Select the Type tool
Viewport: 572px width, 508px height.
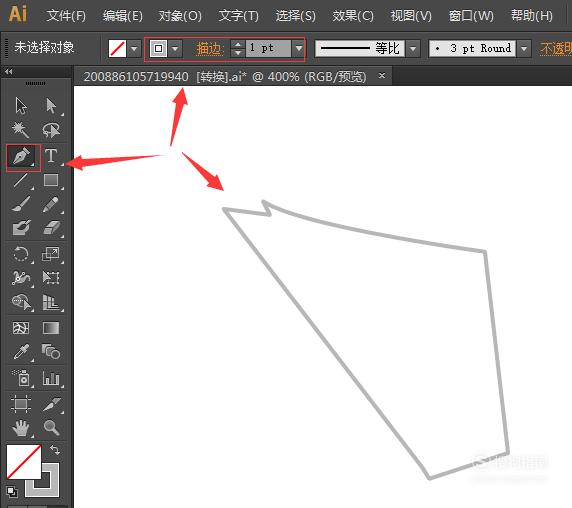pos(51,156)
